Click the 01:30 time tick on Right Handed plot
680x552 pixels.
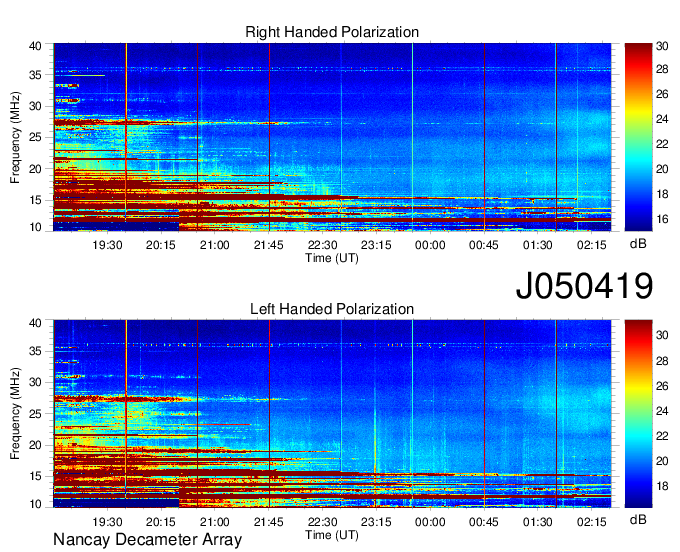(x=538, y=245)
